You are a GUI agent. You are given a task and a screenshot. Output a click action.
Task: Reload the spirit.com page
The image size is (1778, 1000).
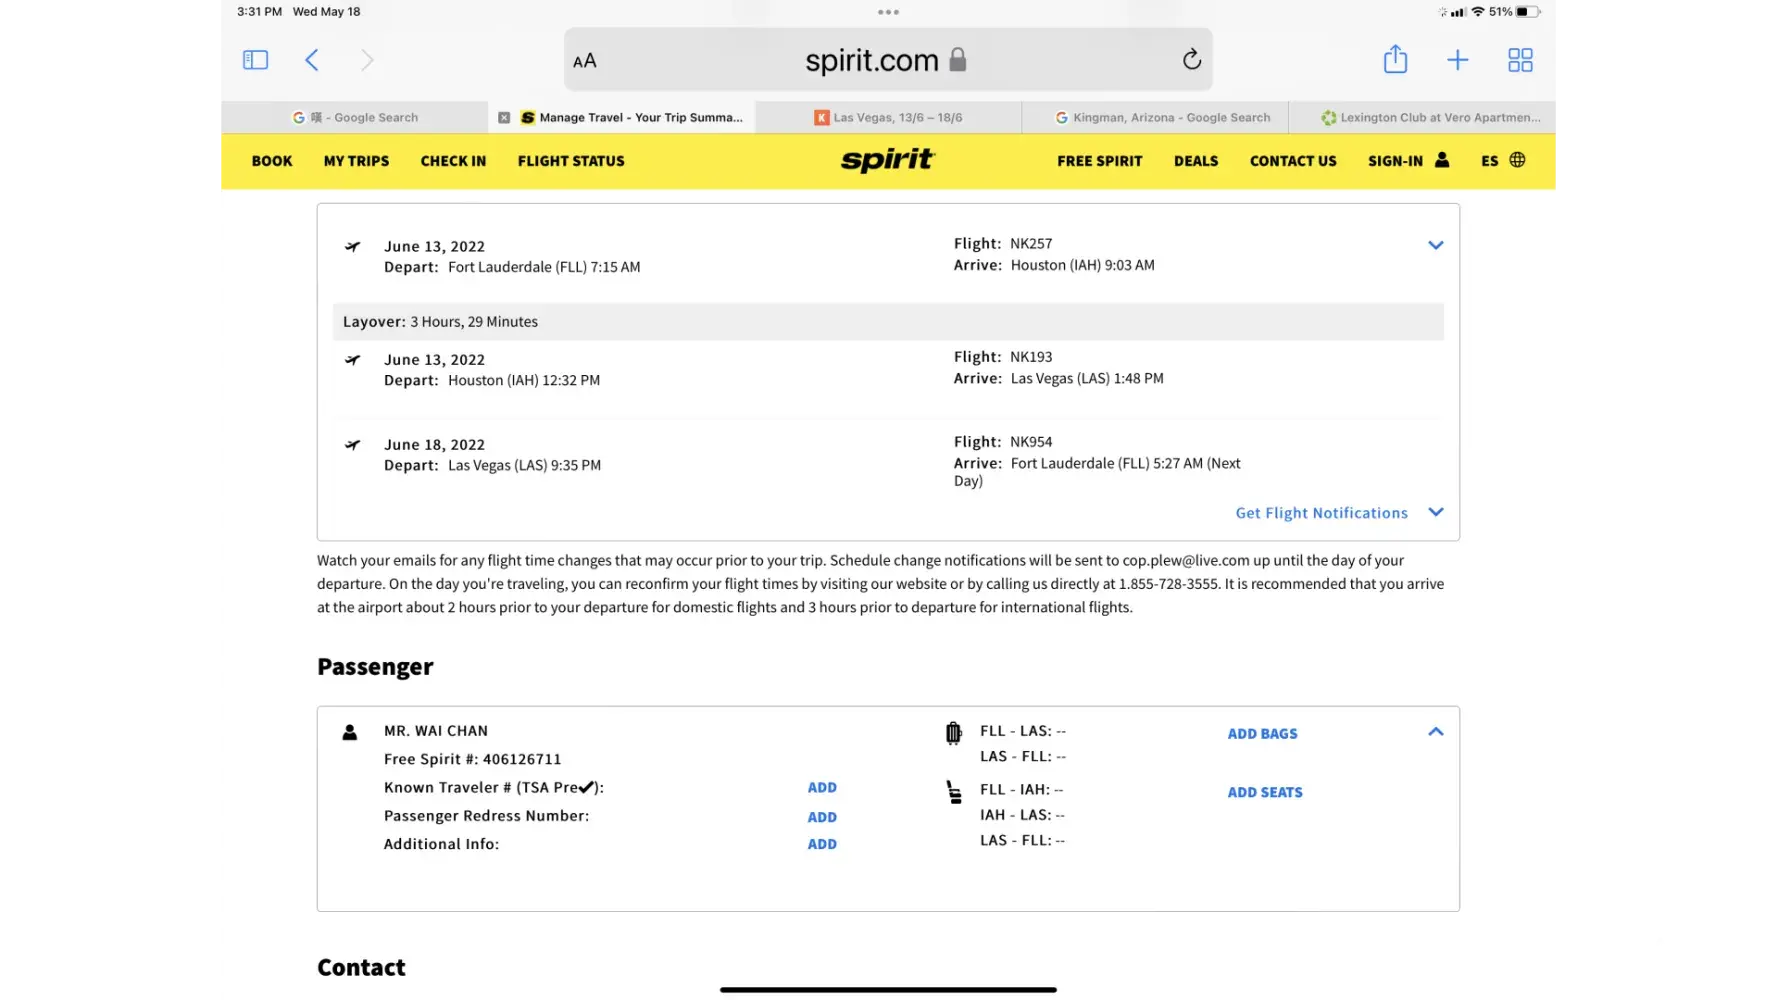tap(1191, 60)
